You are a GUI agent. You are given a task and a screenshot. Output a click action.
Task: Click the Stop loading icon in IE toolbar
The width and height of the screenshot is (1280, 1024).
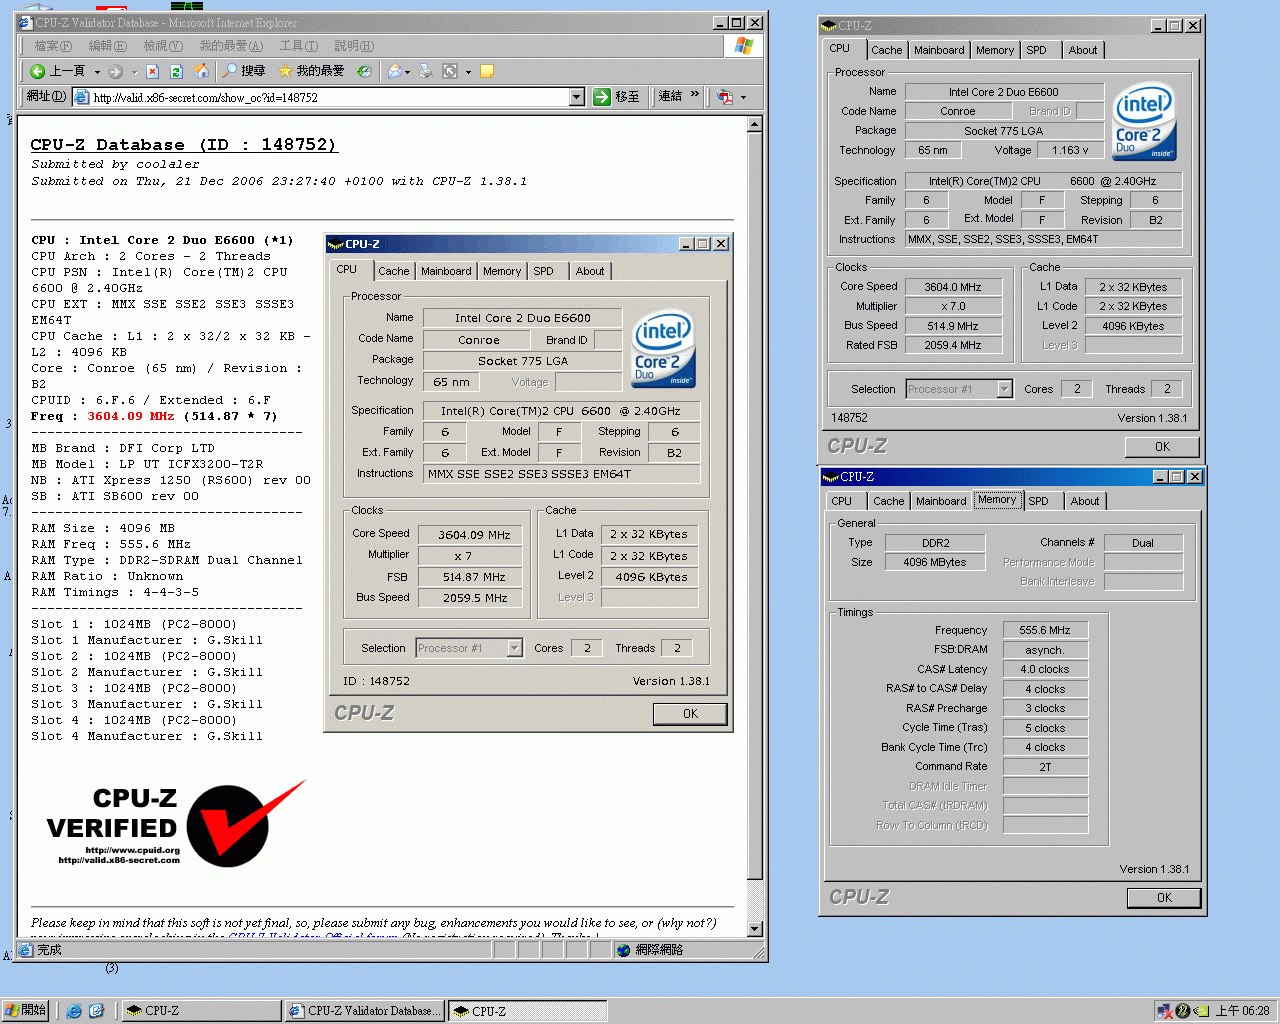(152, 71)
